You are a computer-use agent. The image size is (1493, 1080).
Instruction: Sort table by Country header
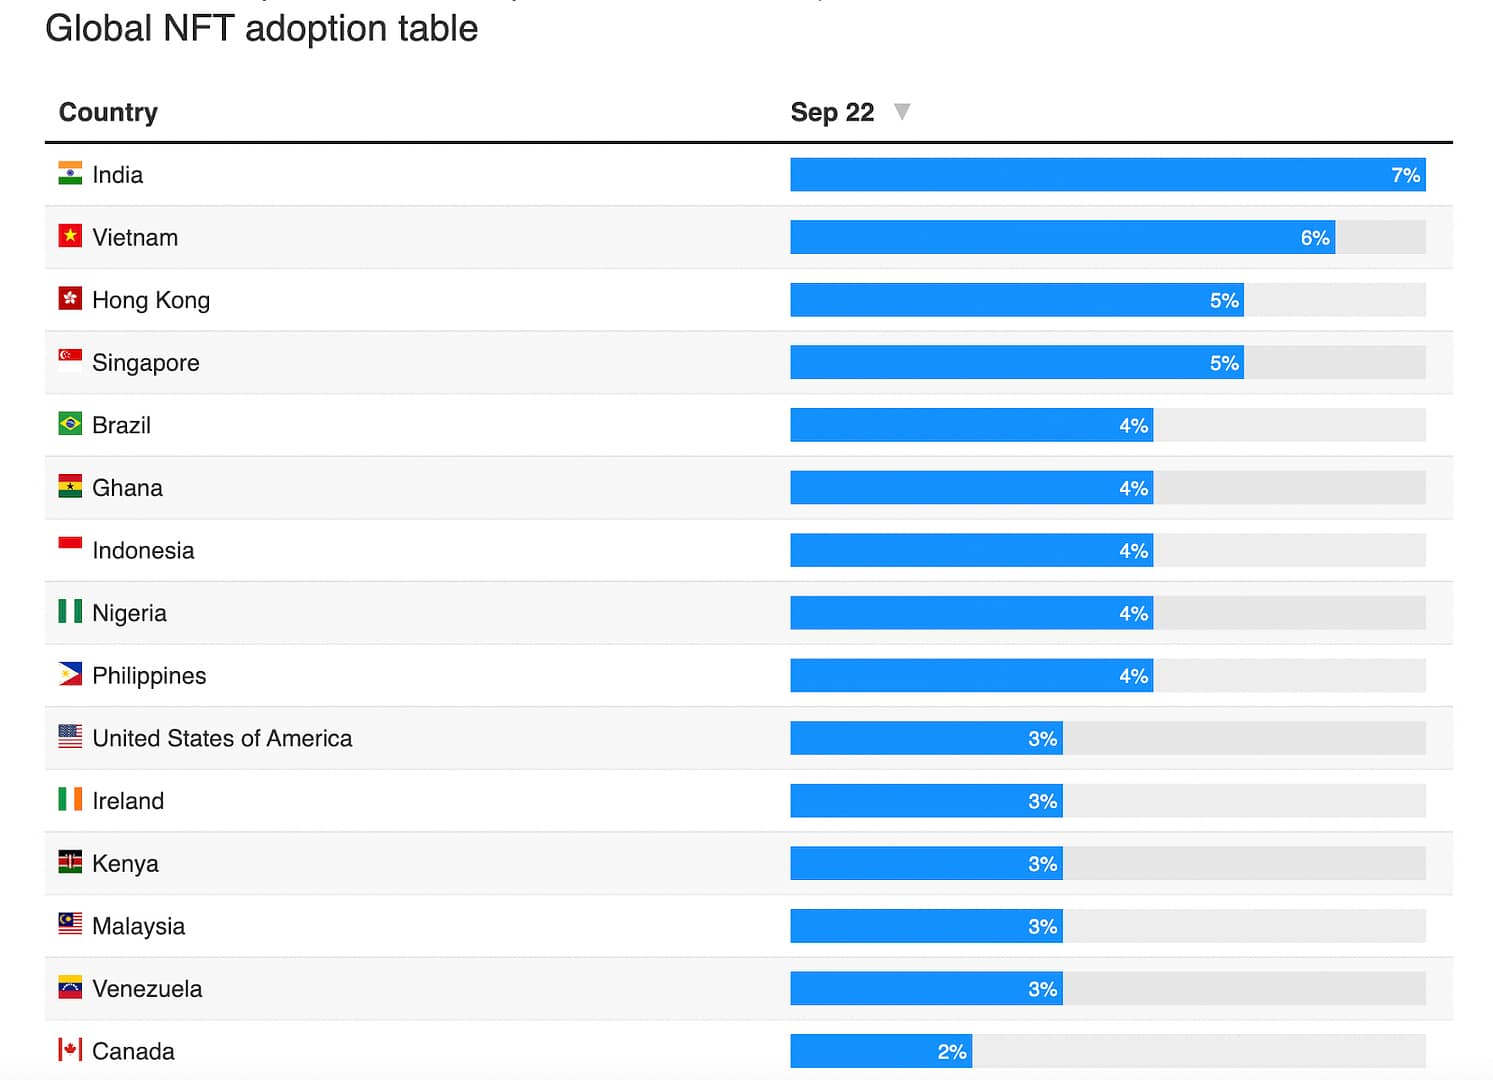pyautogui.click(x=108, y=112)
